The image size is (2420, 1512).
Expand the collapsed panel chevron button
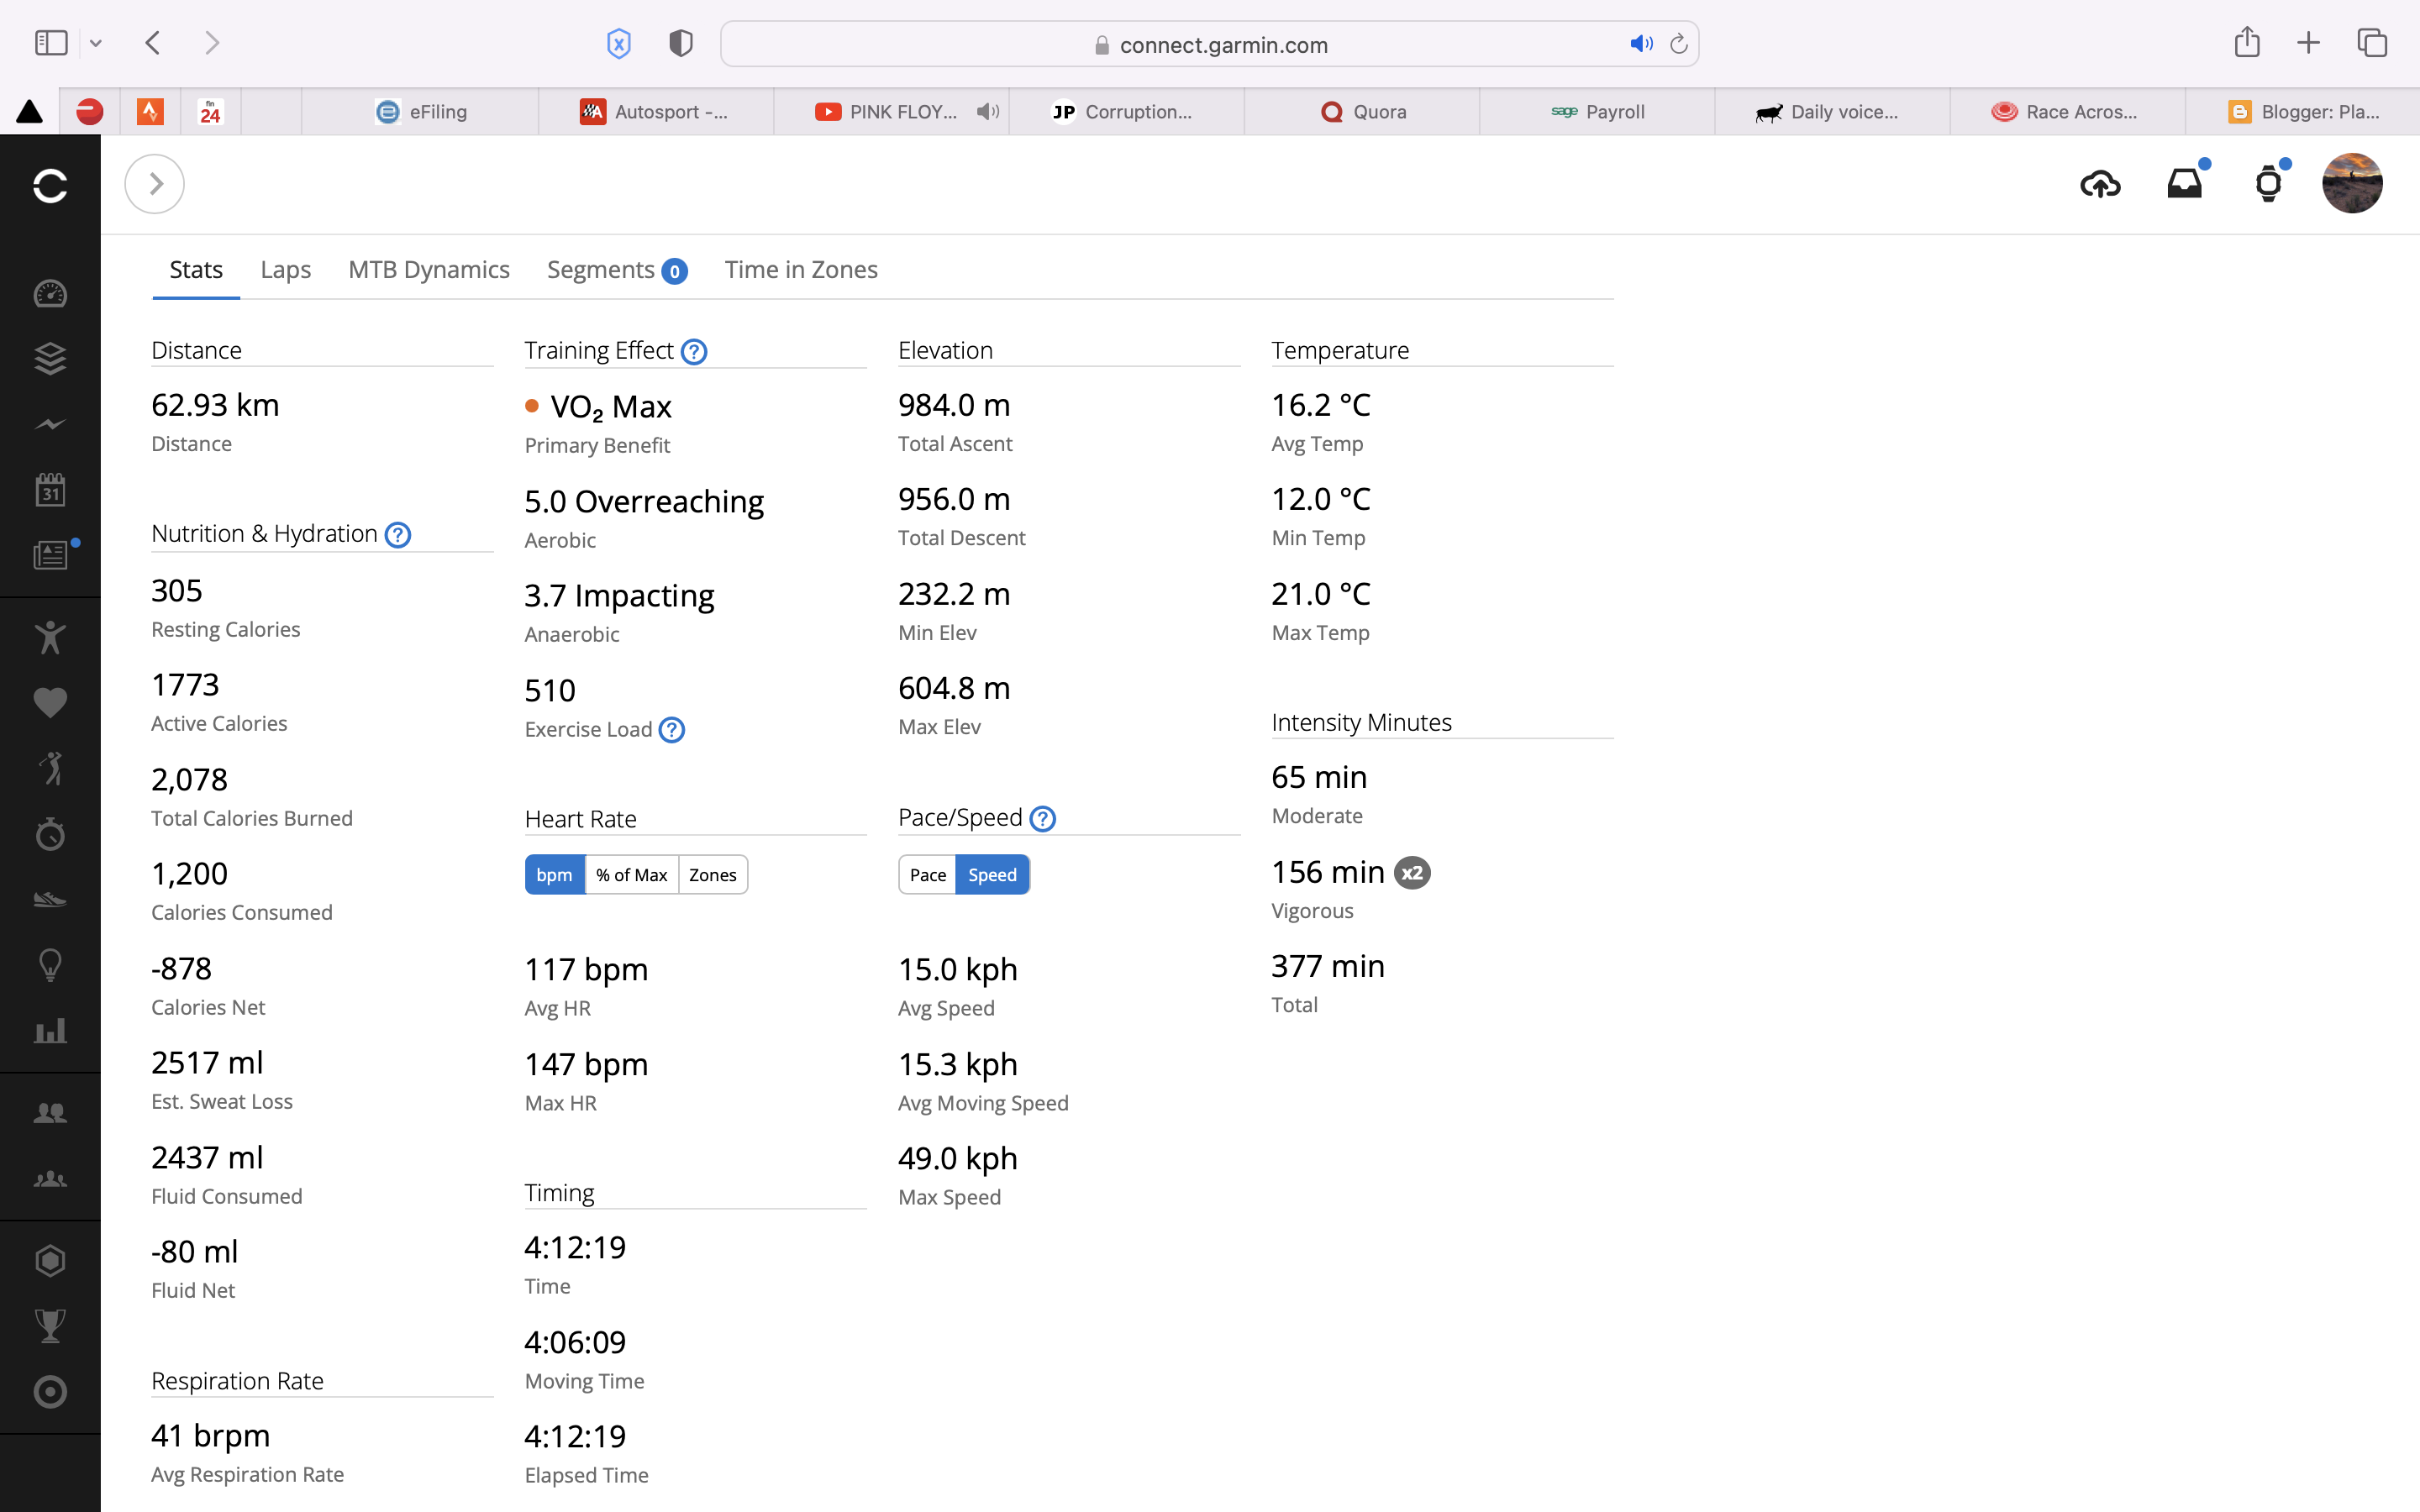155,184
